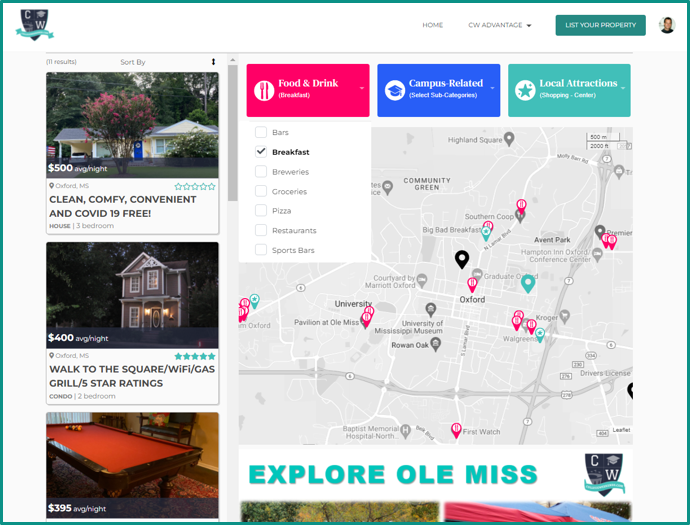Expand the Local Attractions category dropdown
This screenshot has width=690, height=525.
[x=623, y=88]
